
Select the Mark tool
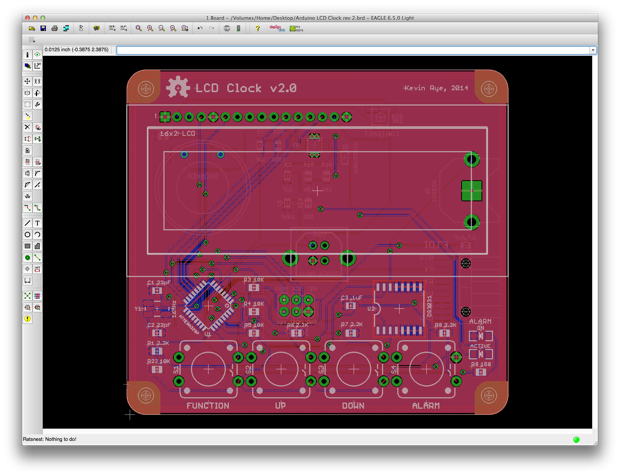(x=37, y=66)
